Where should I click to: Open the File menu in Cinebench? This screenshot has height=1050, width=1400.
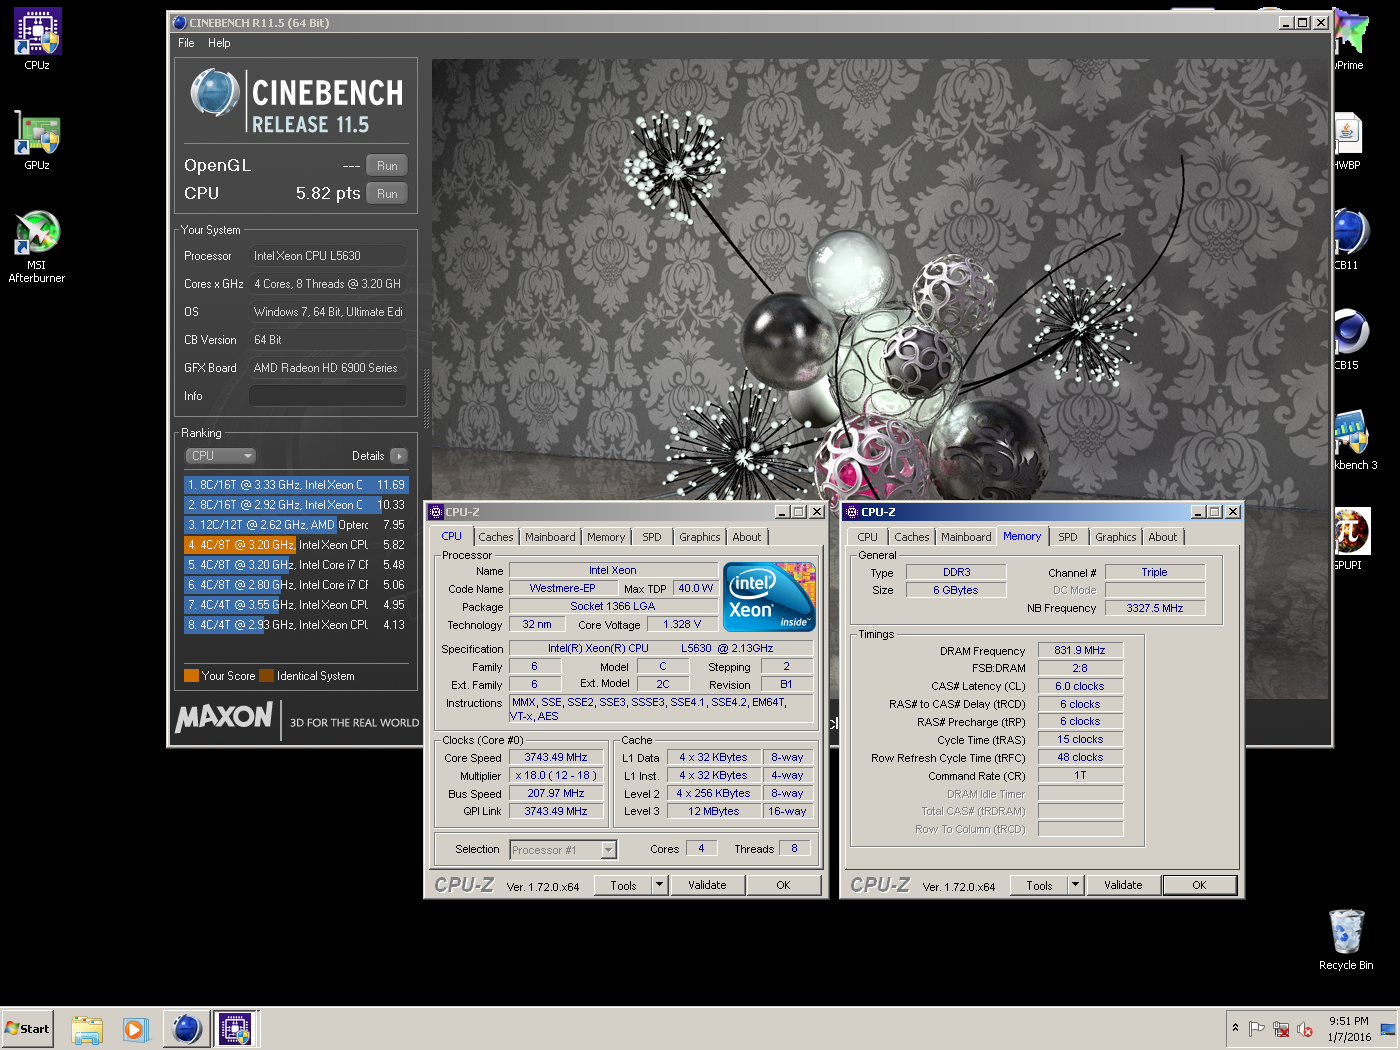pyautogui.click(x=186, y=43)
